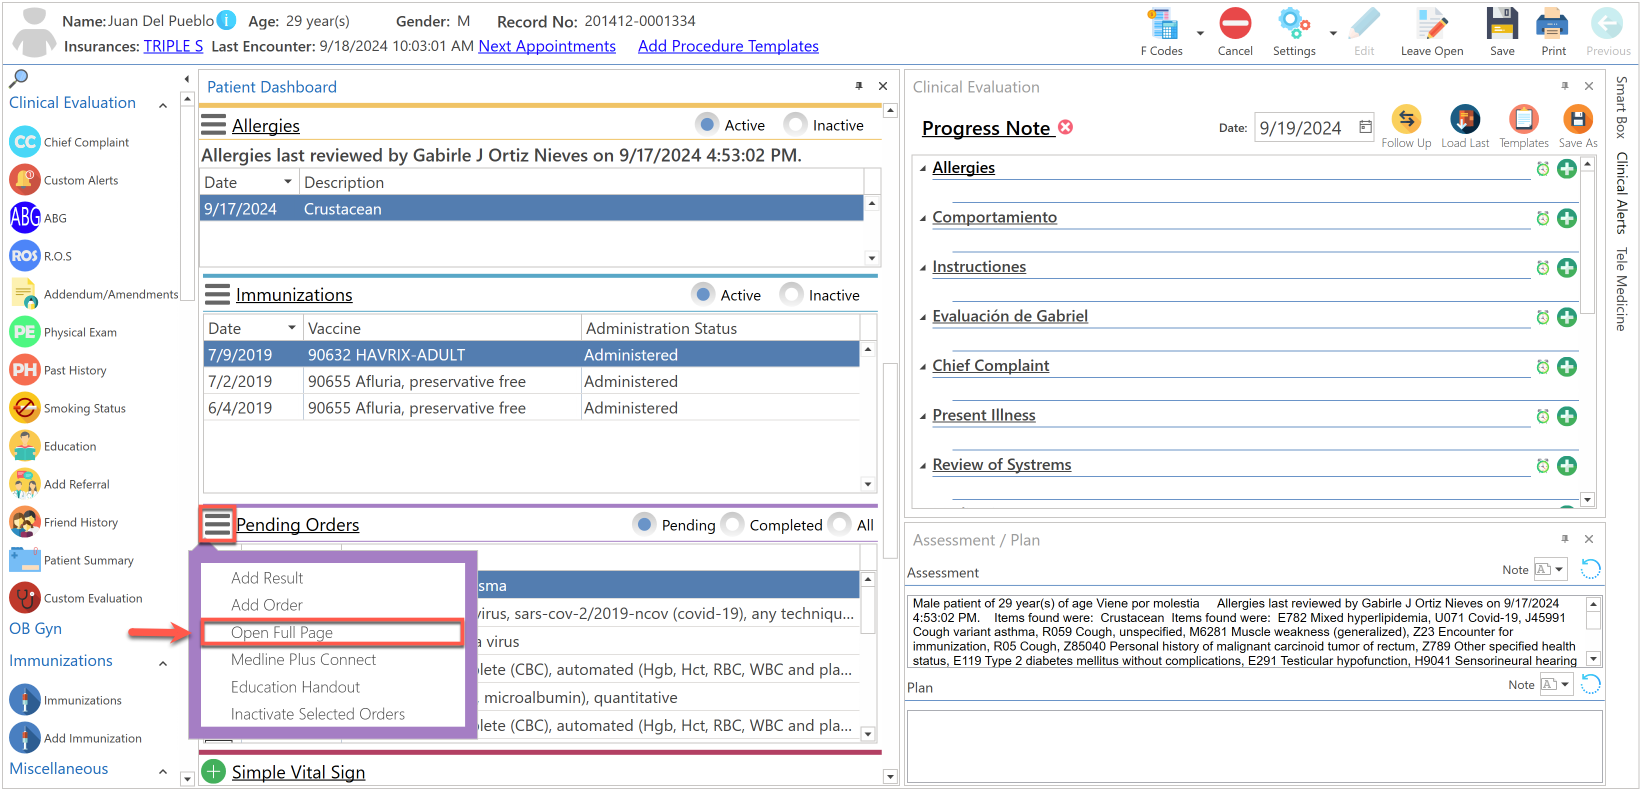Collapse the Clinical Evaluation sidebar section
The image size is (1643, 794).
click(x=163, y=105)
